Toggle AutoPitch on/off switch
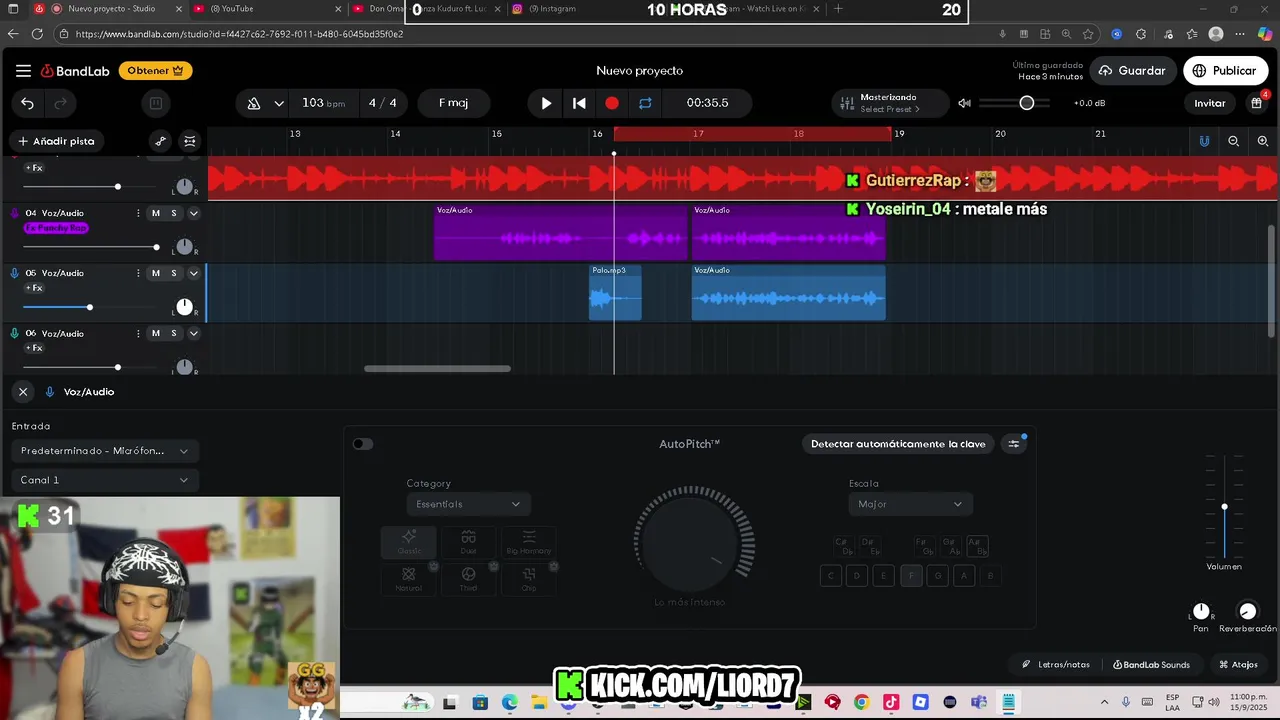Image resolution: width=1280 pixels, height=720 pixels. click(363, 444)
